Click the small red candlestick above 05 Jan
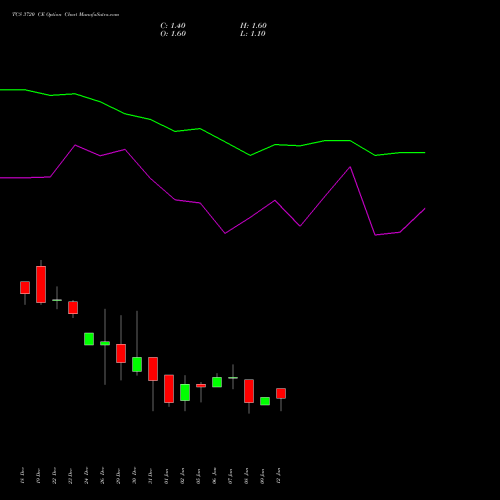Image resolution: width=500 pixels, height=500 pixels. click(x=201, y=386)
